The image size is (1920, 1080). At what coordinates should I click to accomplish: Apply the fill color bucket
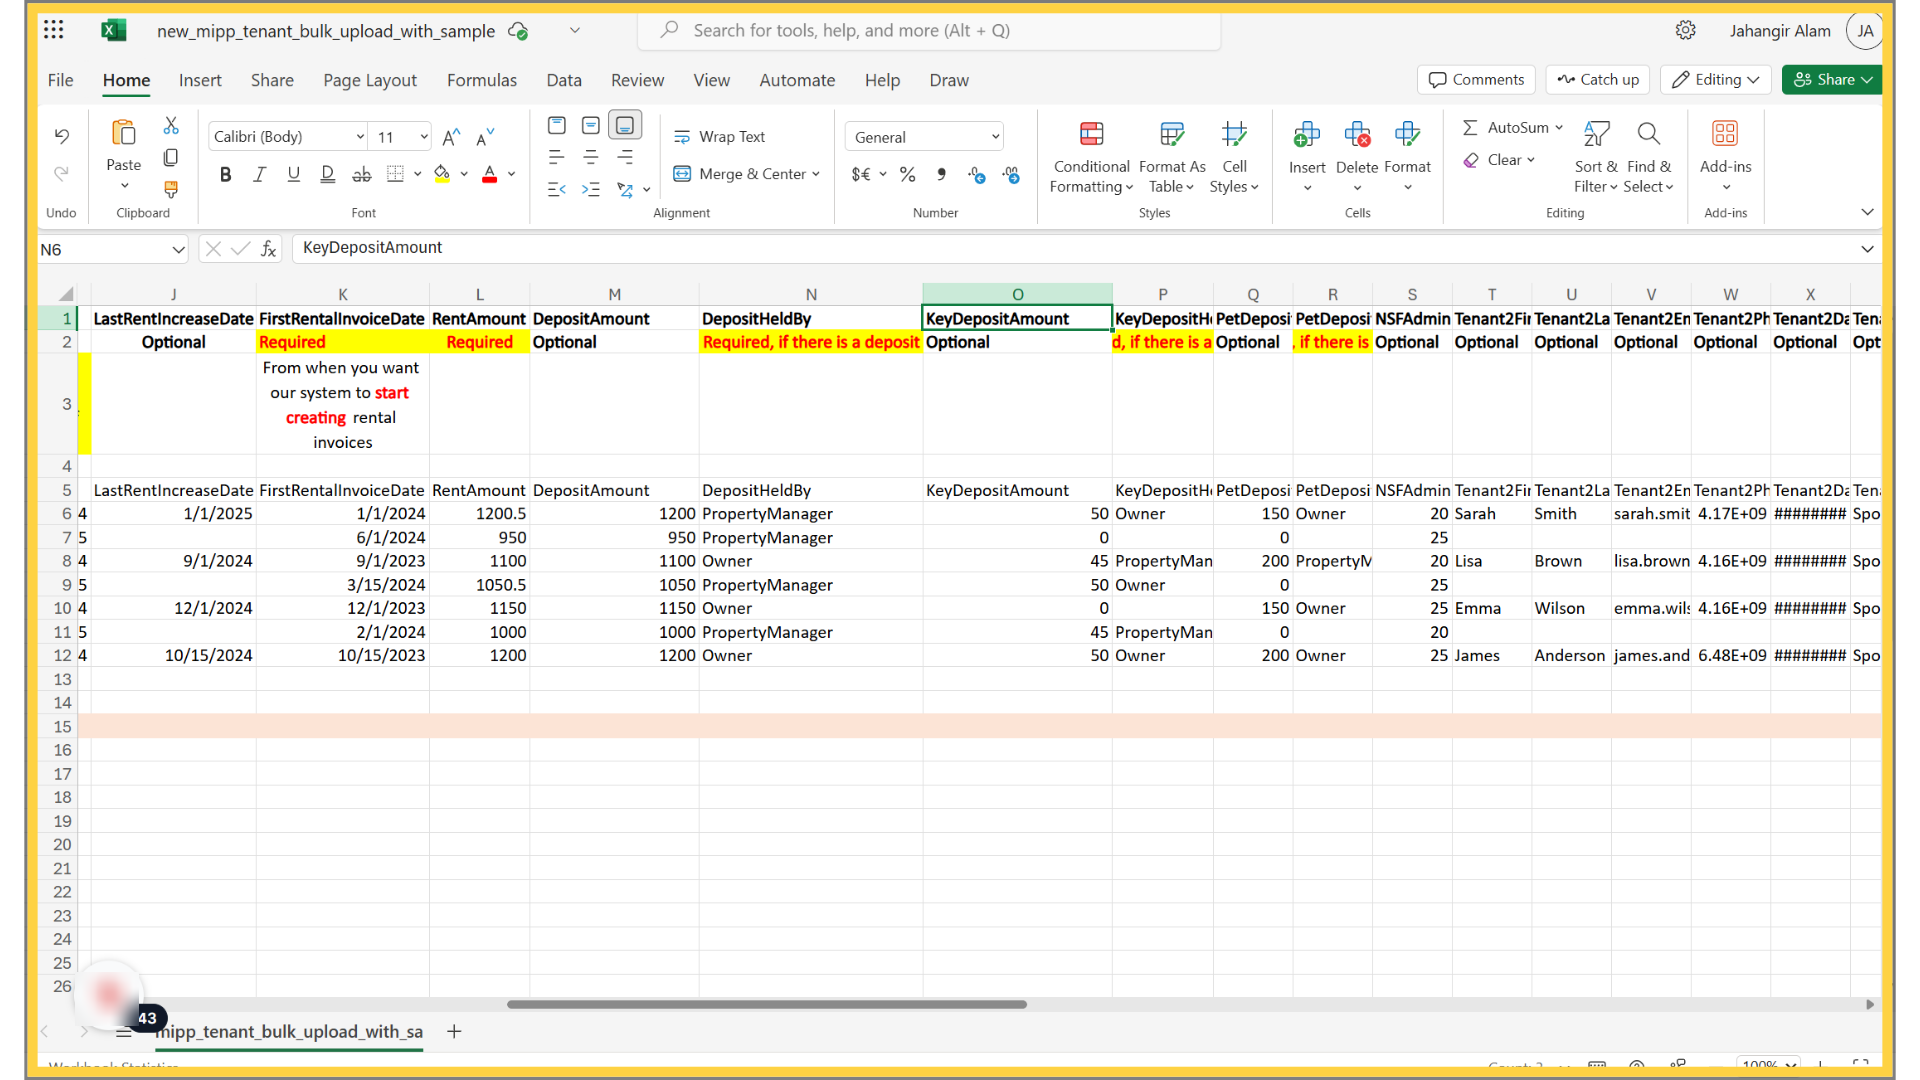tap(442, 174)
